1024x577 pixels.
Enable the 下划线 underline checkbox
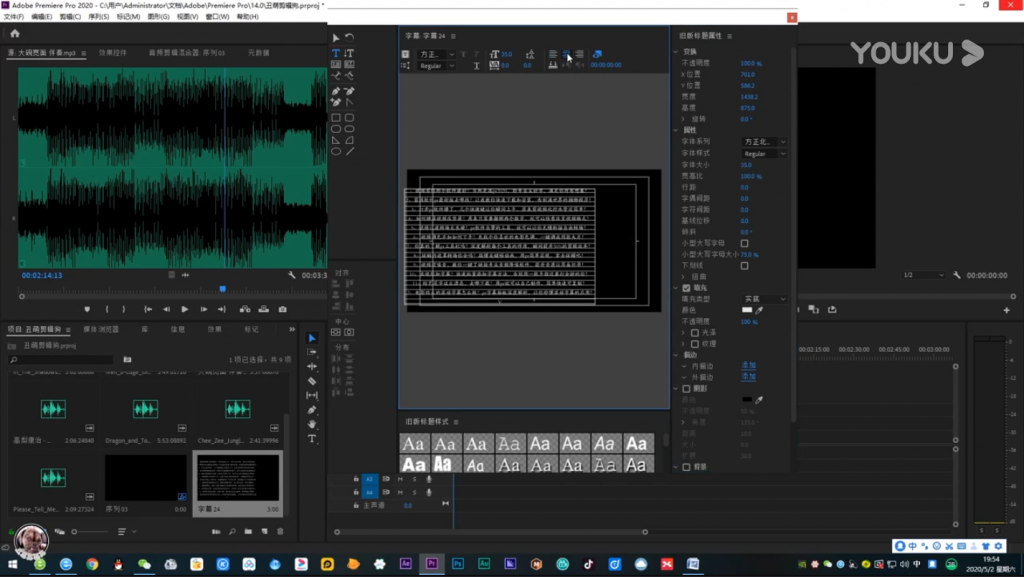click(x=744, y=266)
